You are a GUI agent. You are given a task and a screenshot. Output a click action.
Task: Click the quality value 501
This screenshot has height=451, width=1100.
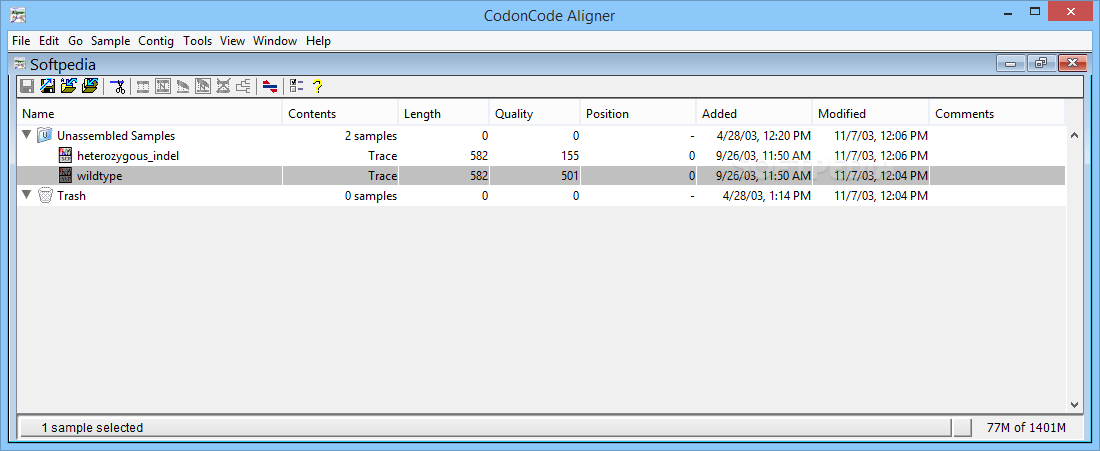tap(569, 176)
